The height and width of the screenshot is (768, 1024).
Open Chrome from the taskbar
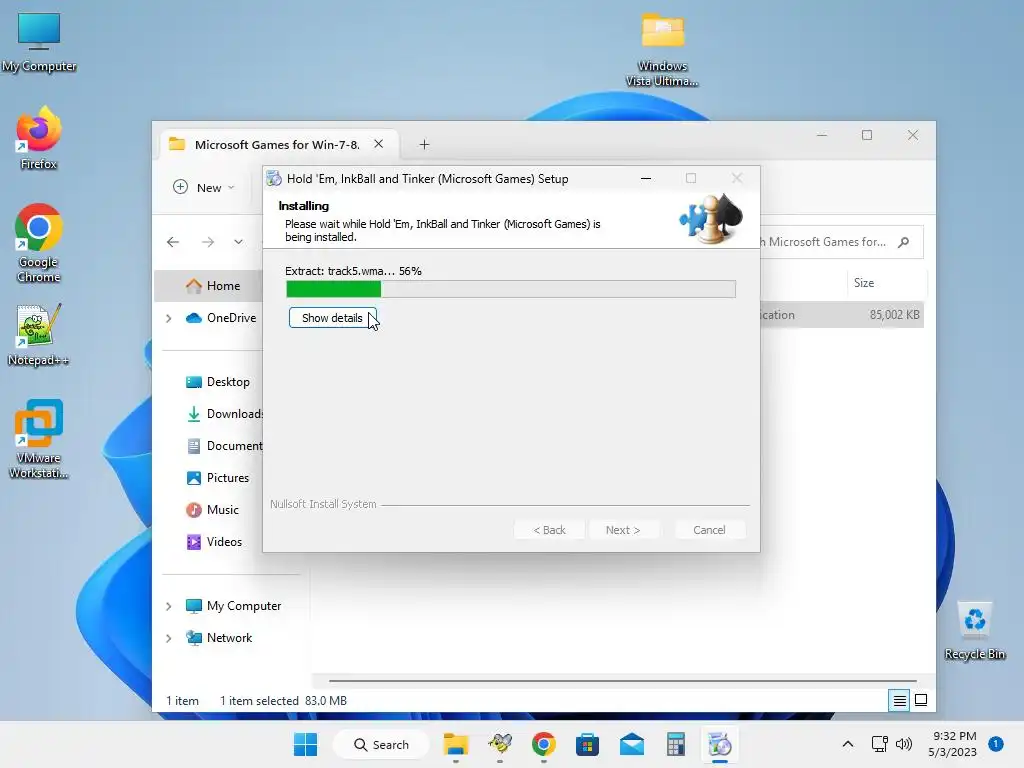[x=543, y=744]
